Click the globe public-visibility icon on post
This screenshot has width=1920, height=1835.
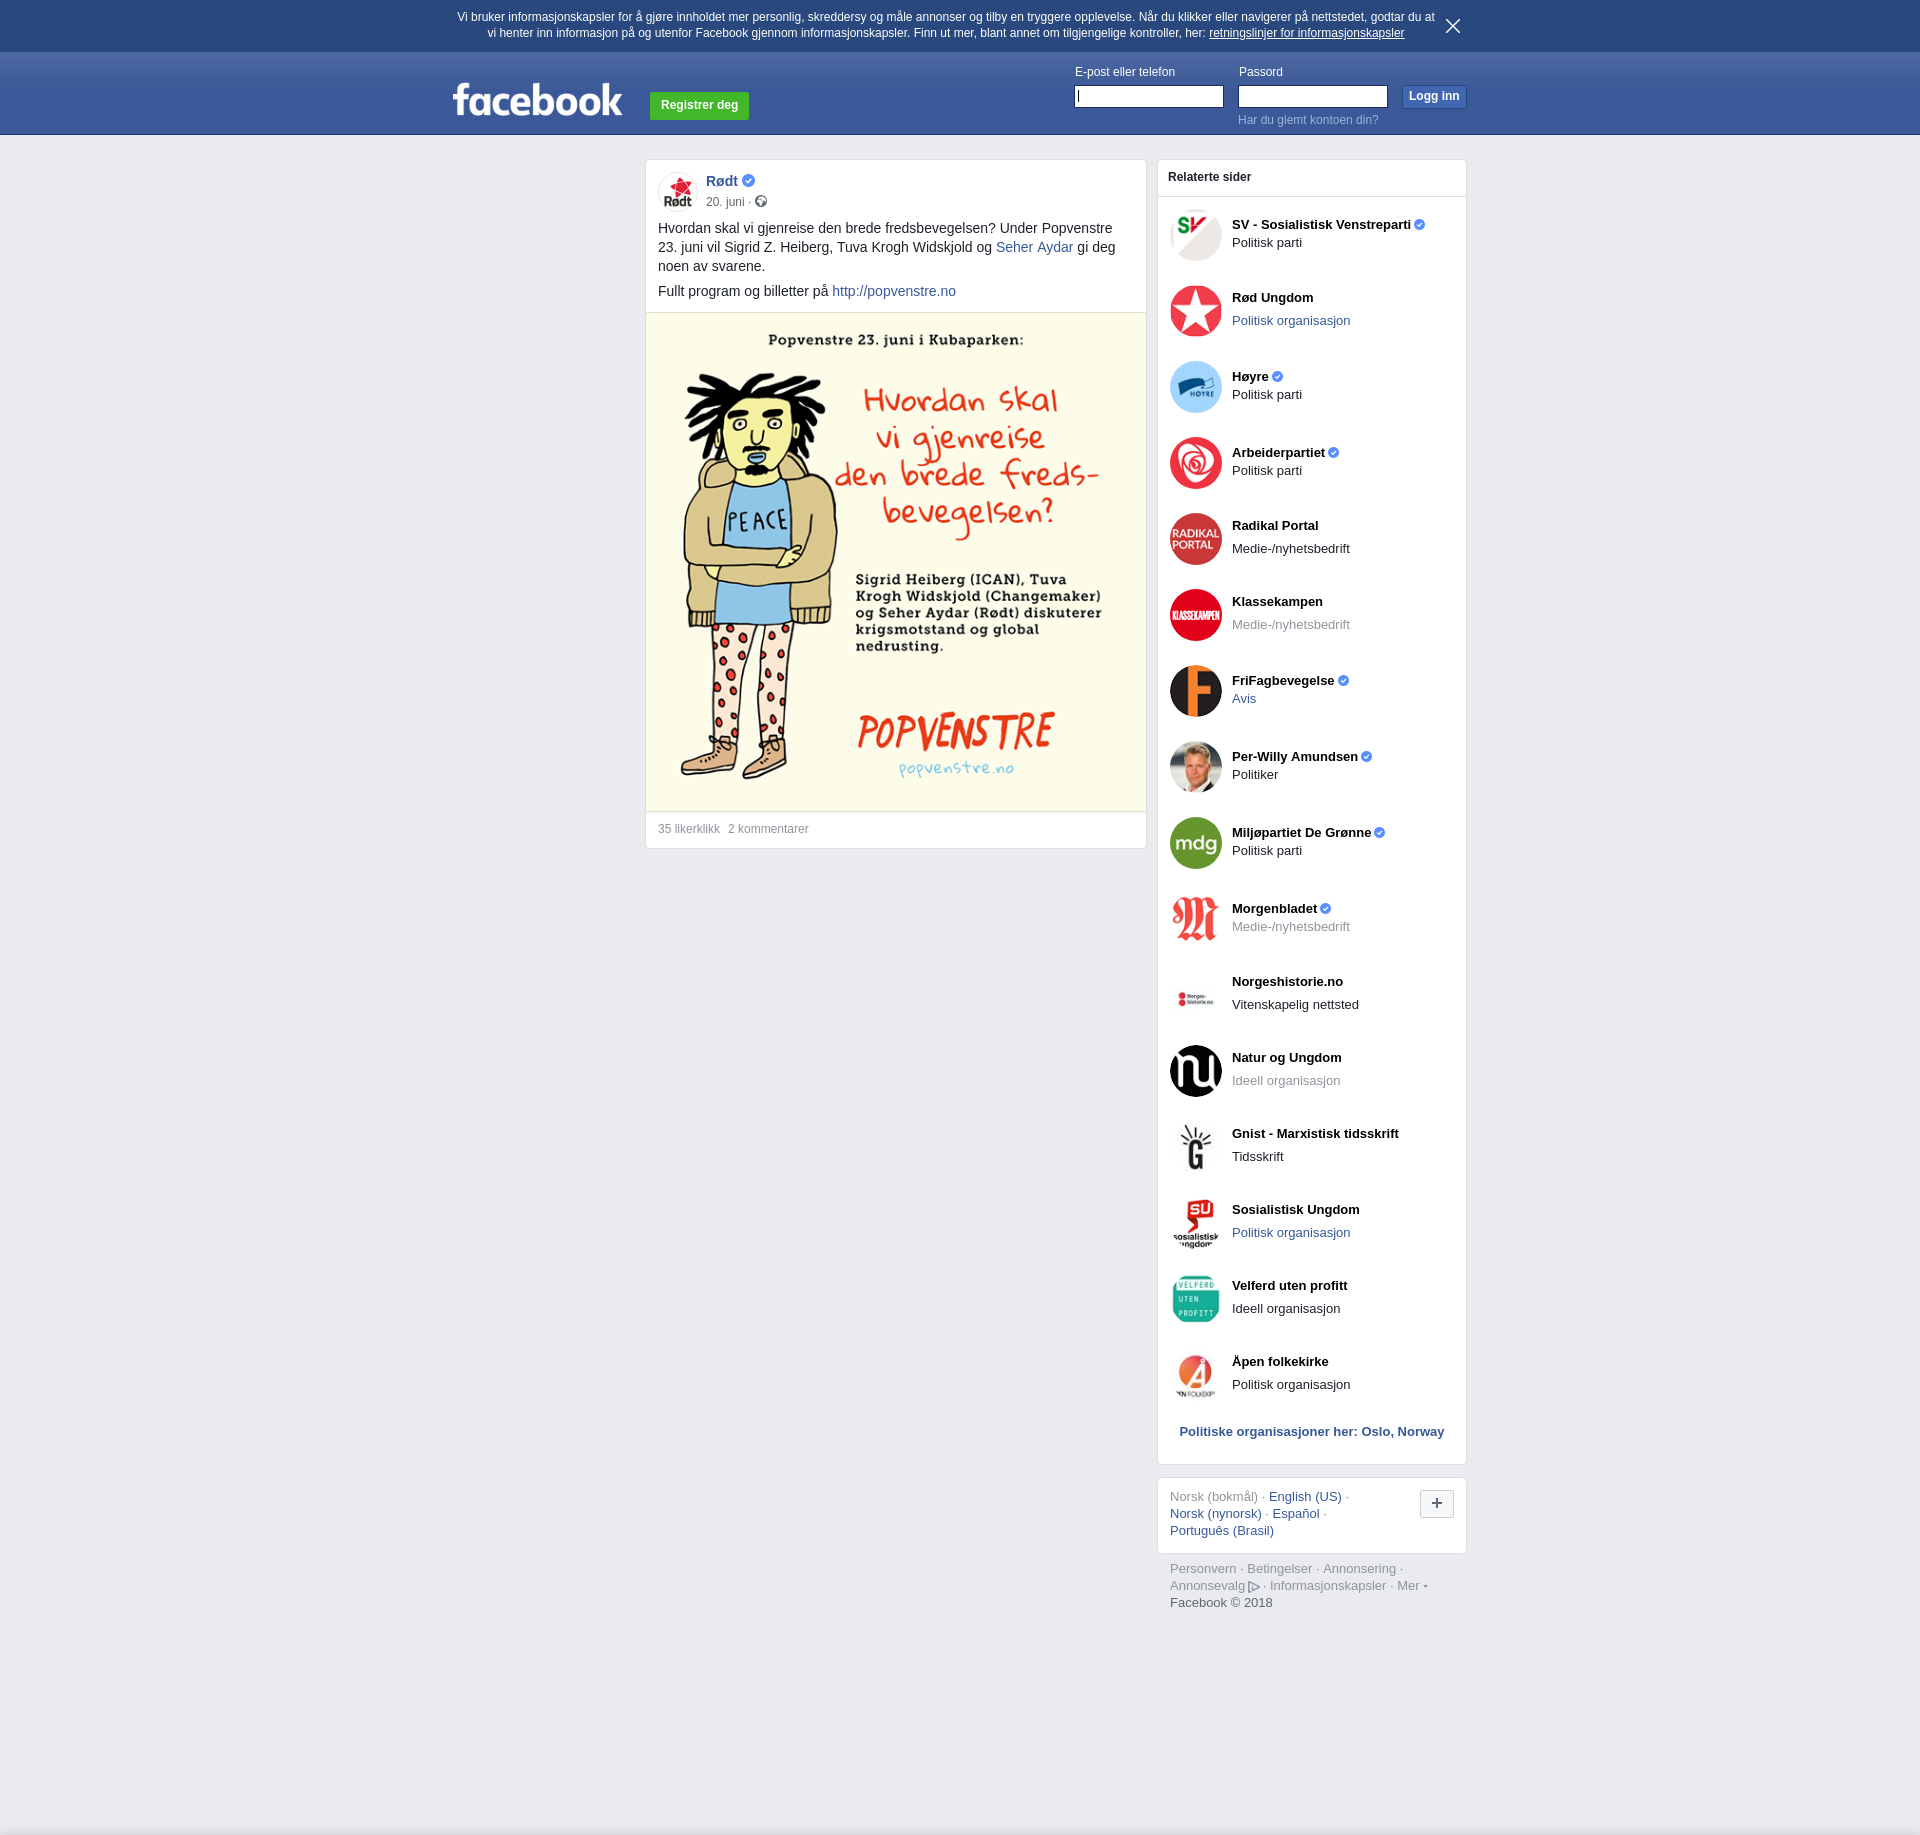761,202
